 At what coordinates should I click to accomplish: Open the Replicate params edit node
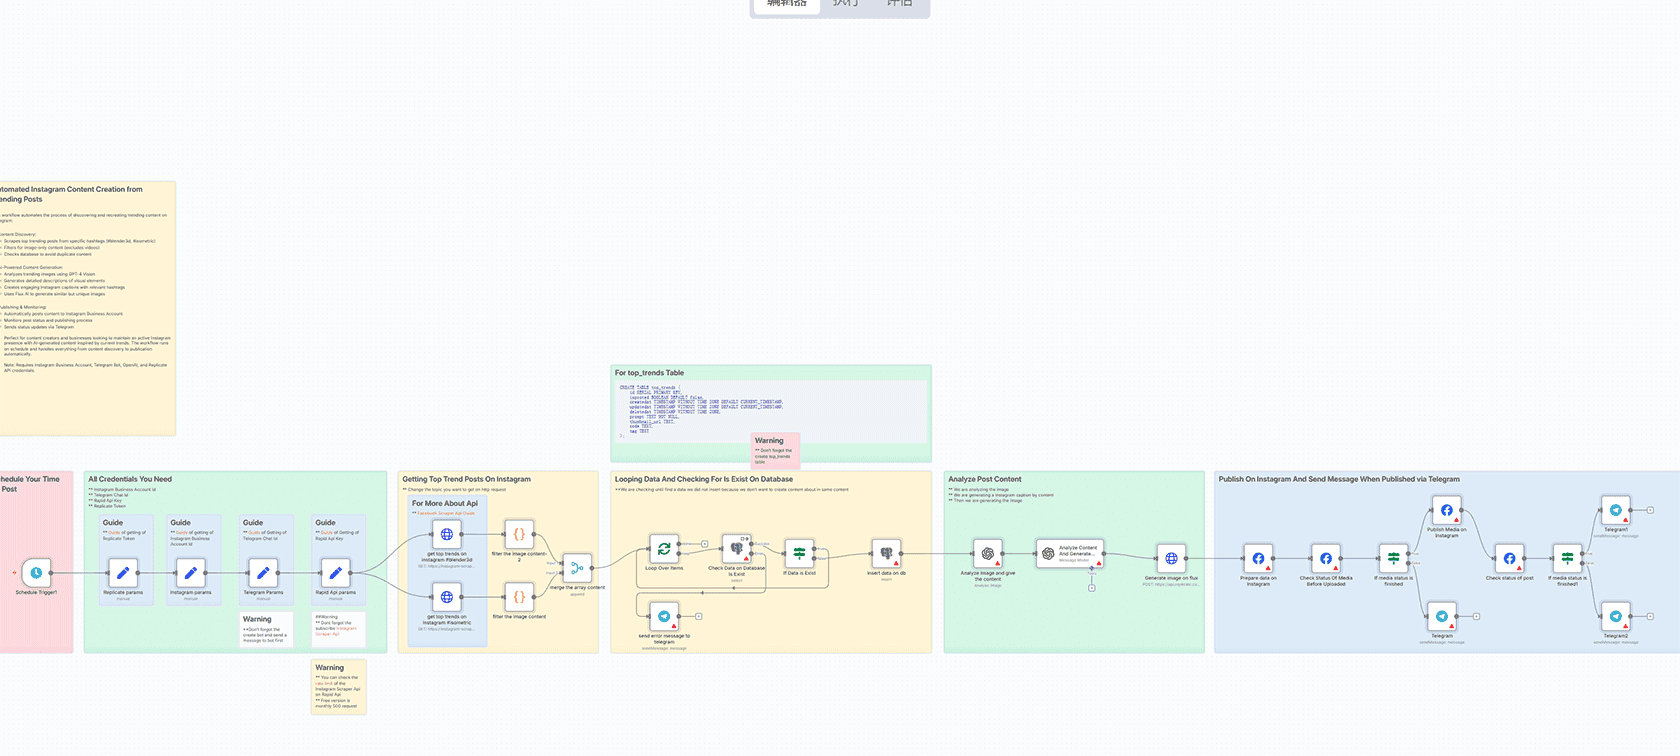123,573
